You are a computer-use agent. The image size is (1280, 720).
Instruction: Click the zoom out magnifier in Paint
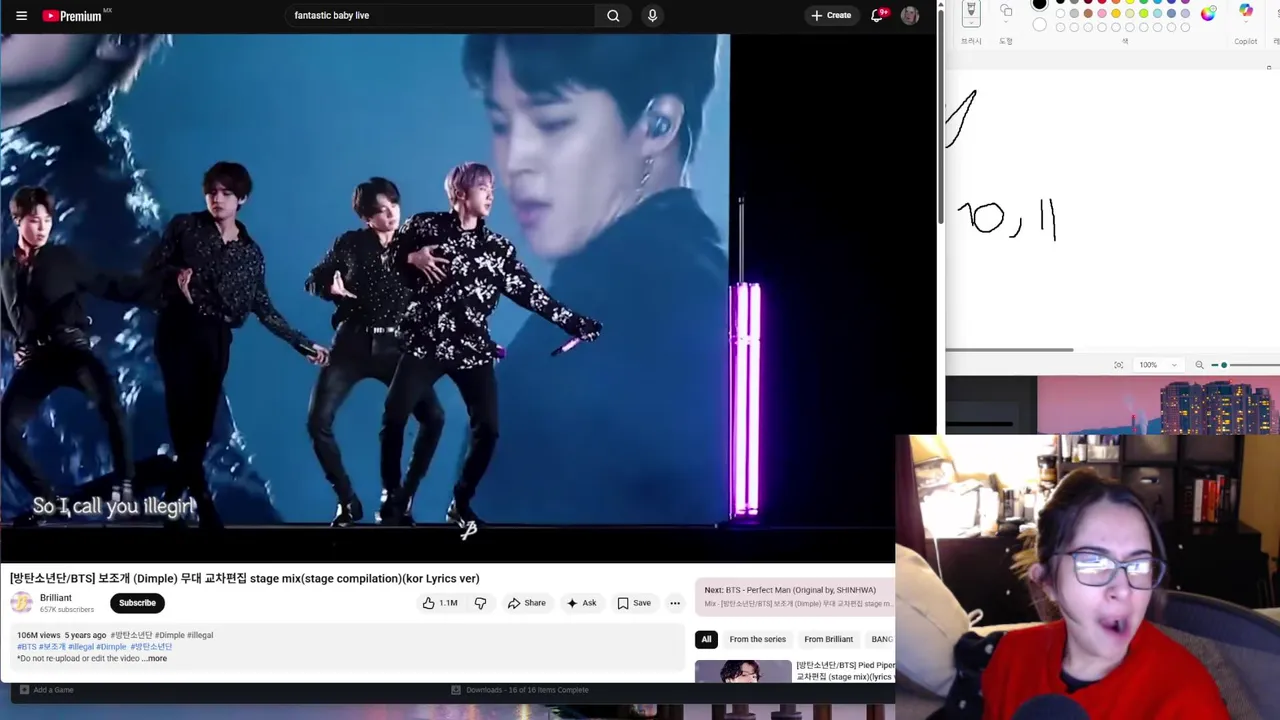coord(1199,365)
